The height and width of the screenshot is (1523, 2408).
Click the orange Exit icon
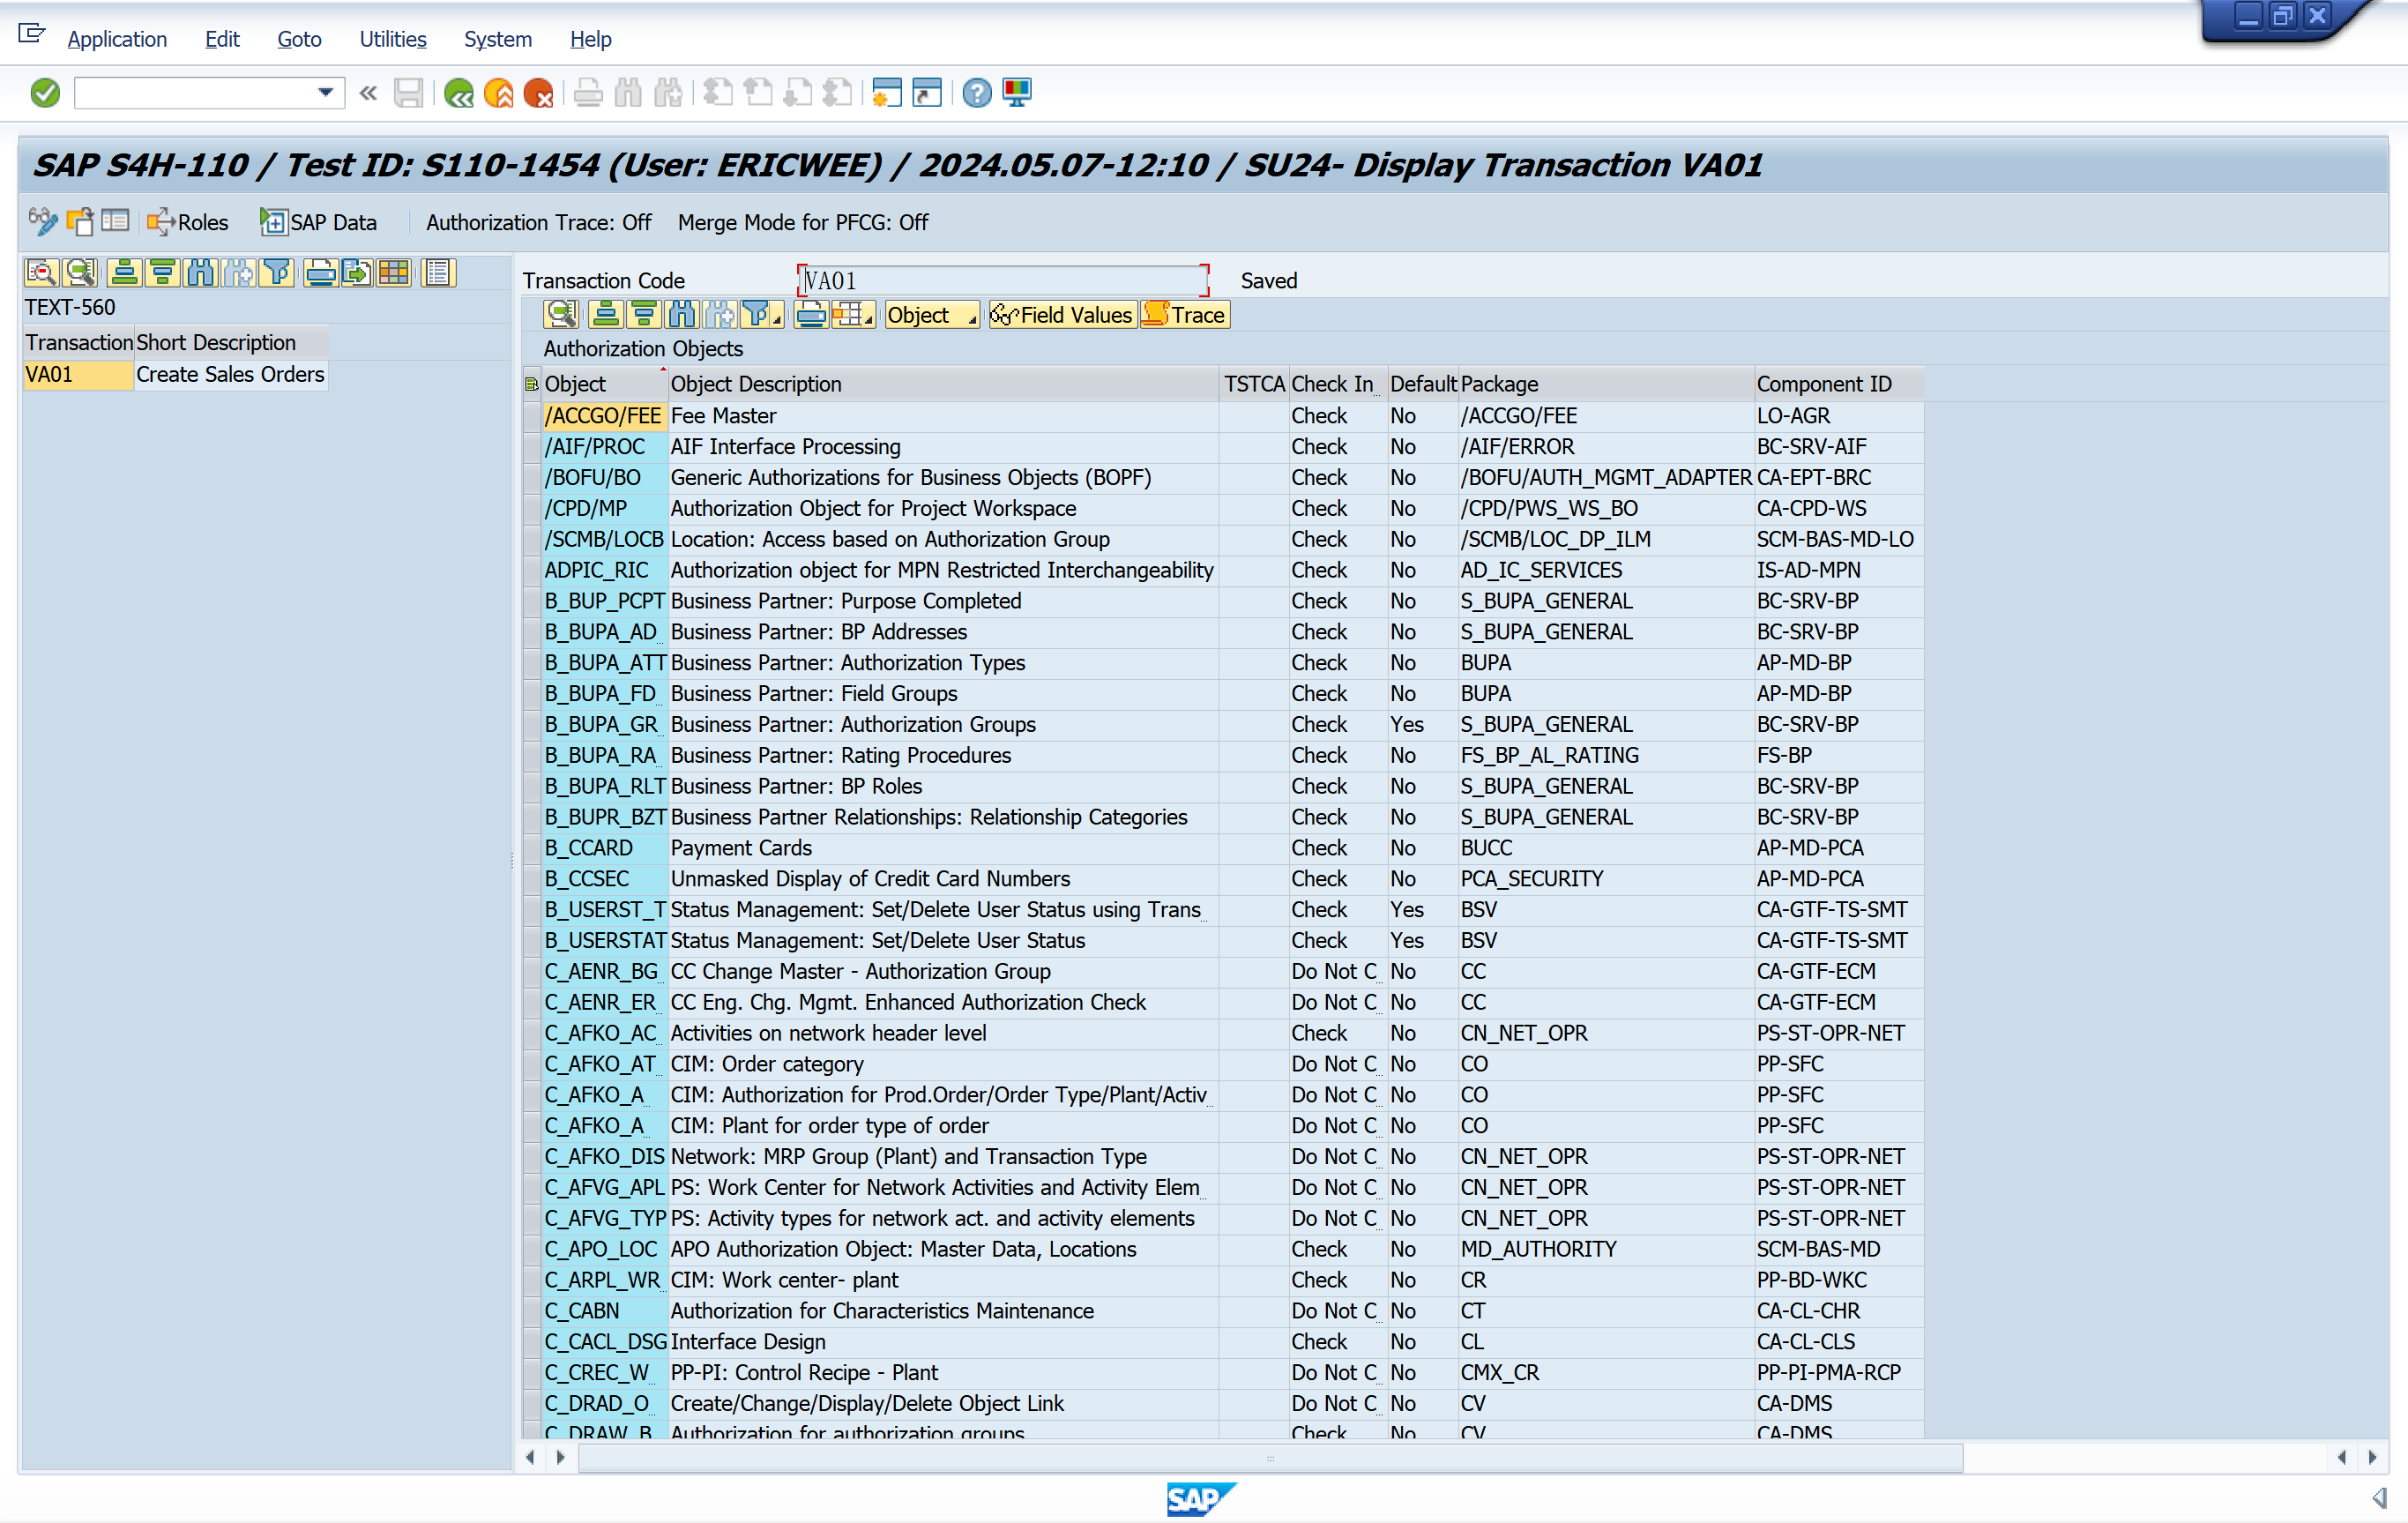pos(498,93)
